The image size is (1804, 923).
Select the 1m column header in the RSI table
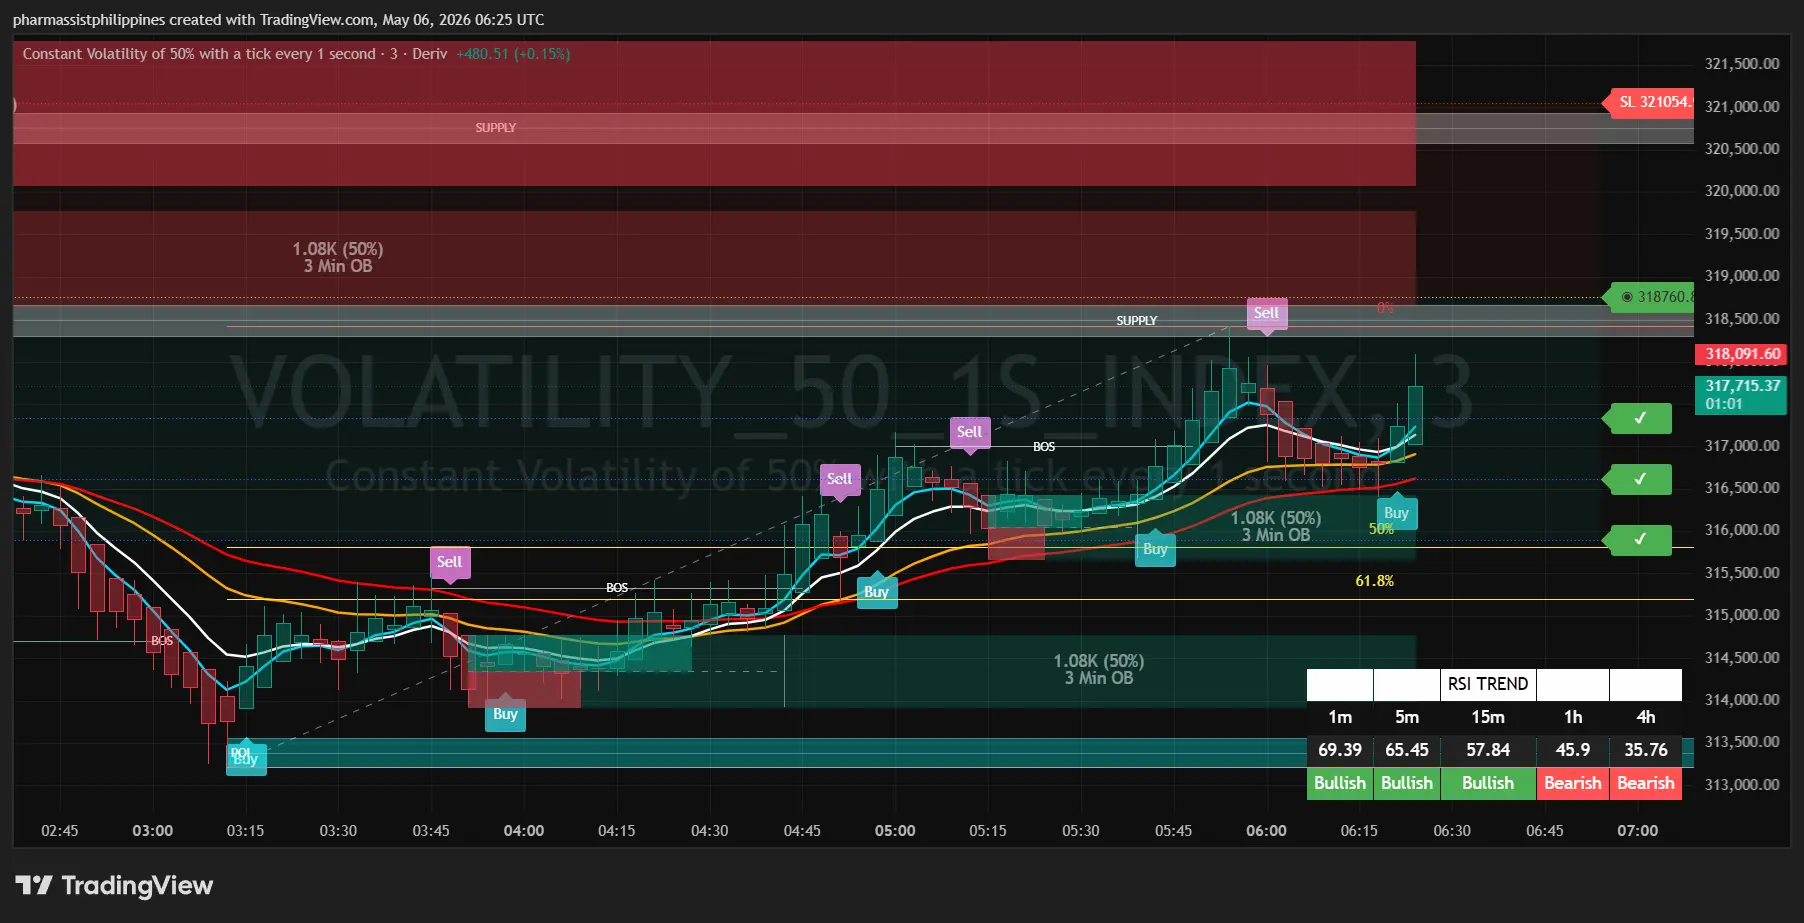(1340, 717)
